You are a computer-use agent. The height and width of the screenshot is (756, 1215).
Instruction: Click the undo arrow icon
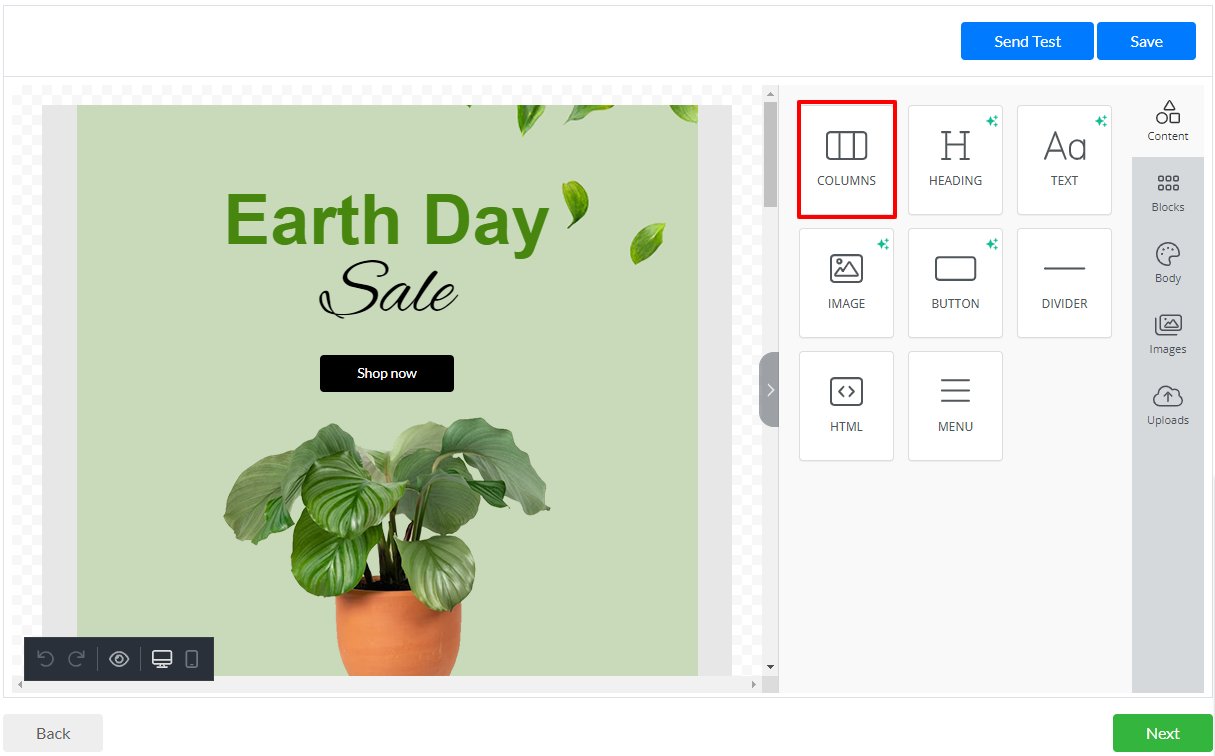pyautogui.click(x=45, y=659)
